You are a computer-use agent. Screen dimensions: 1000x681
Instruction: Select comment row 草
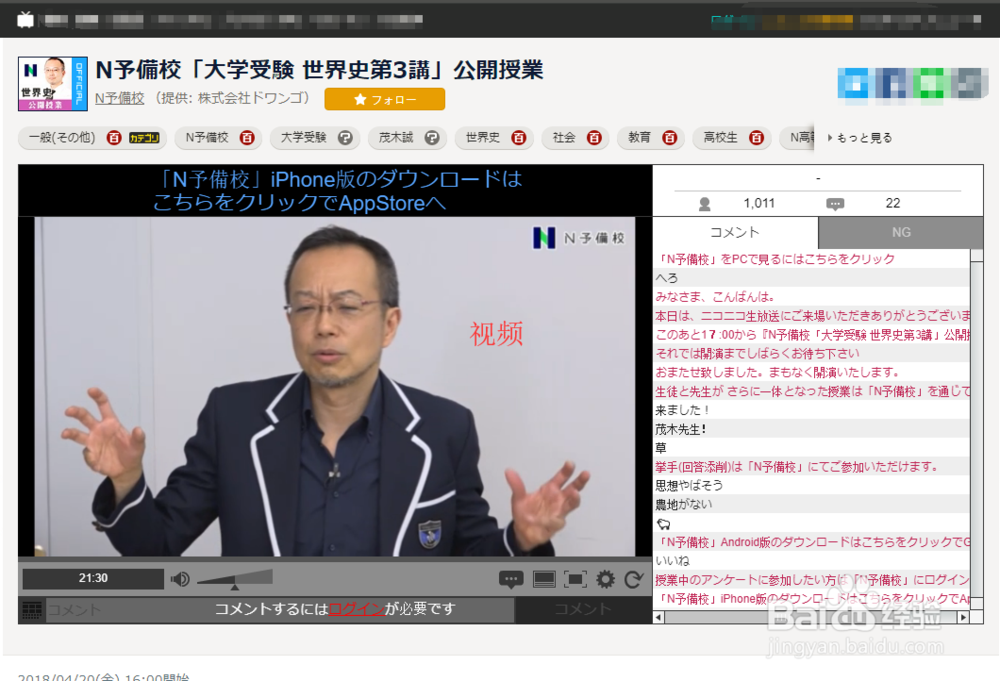811,448
